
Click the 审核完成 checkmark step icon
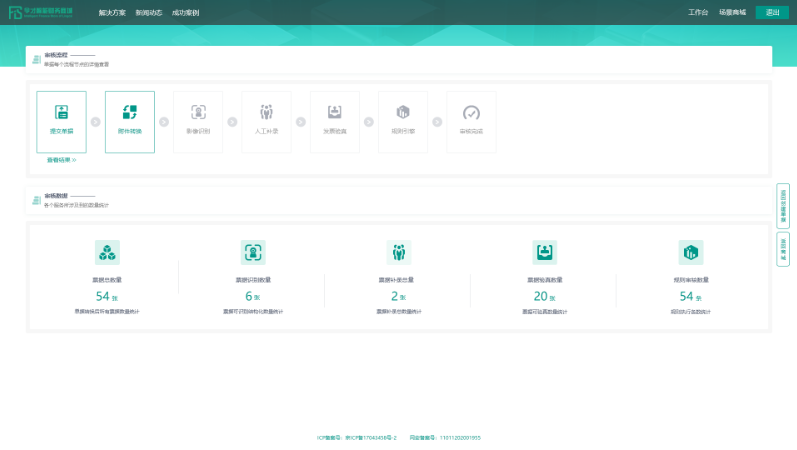[x=471, y=112]
